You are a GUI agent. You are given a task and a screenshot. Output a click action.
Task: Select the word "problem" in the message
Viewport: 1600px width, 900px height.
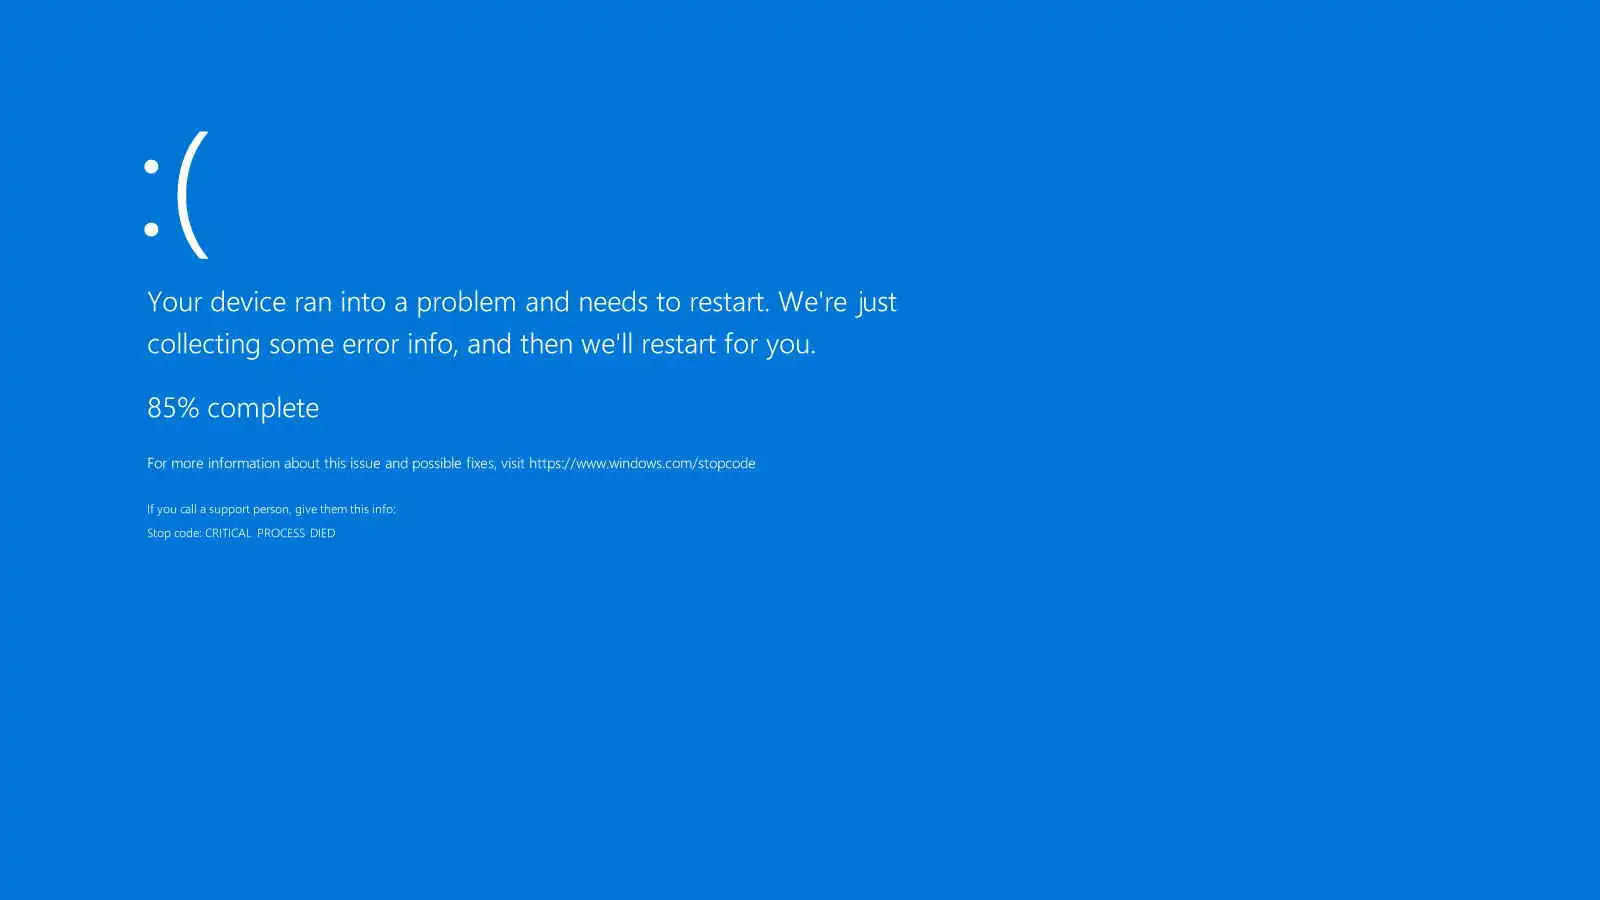pos(466,303)
